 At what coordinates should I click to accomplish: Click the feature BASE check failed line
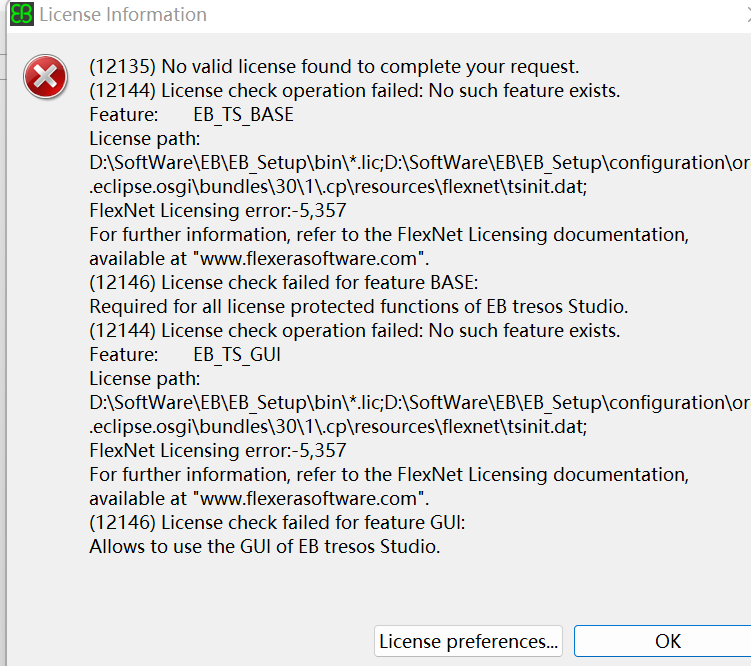pos(284,282)
